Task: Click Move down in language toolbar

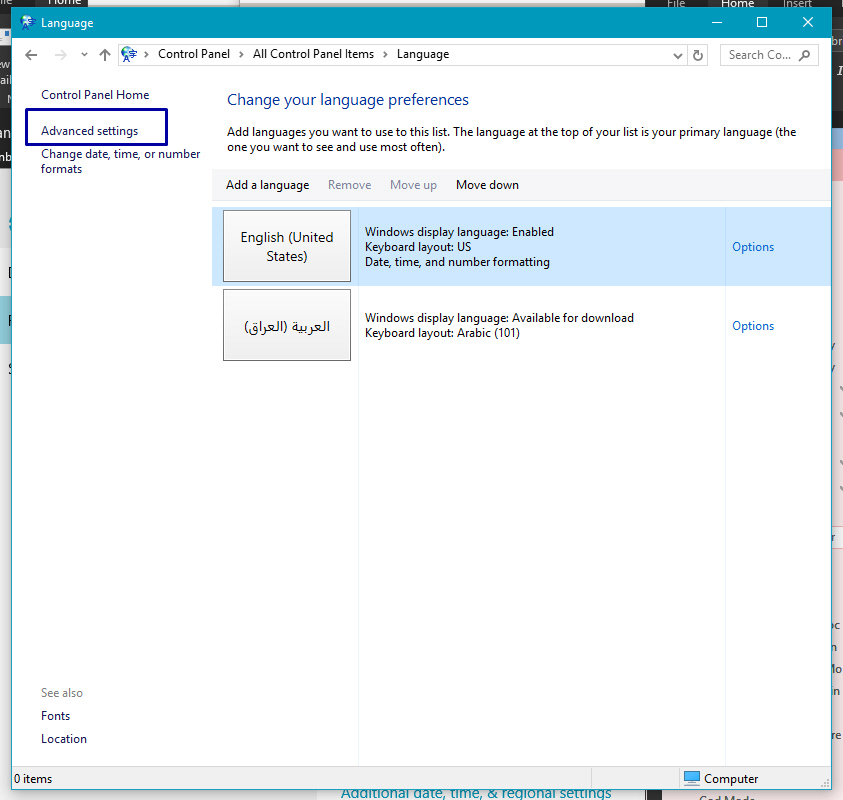Action: (487, 185)
